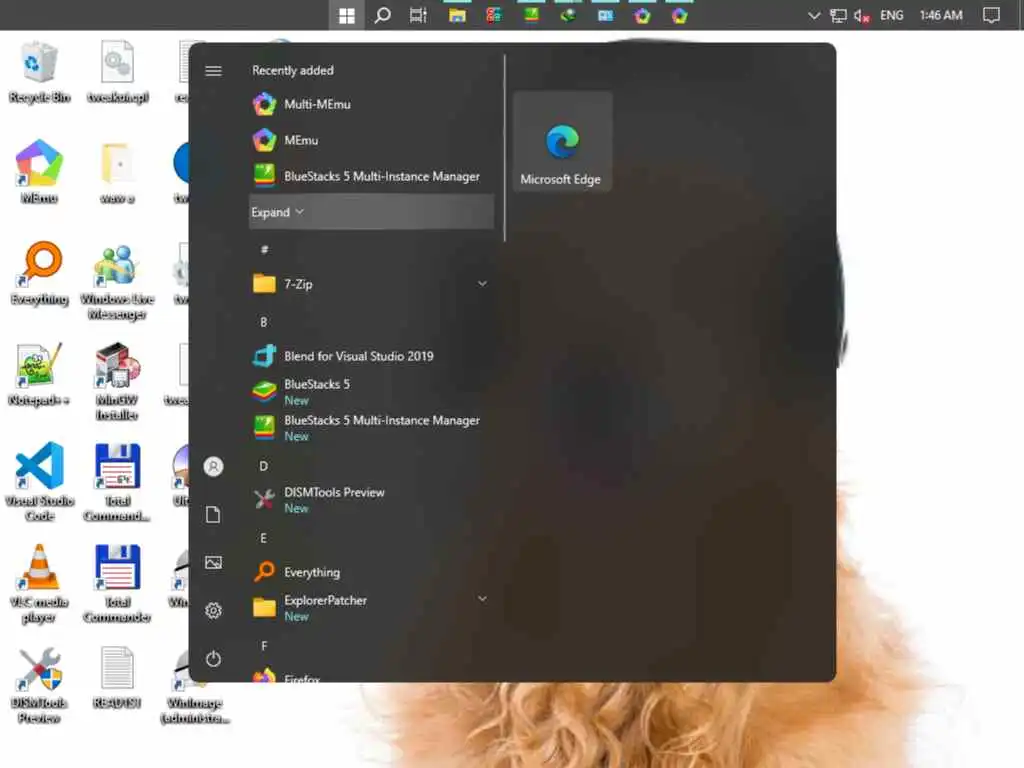Open BlueStacks 5 Multi-Instance Manager under B
This screenshot has height=768, width=1024.
[371, 428]
